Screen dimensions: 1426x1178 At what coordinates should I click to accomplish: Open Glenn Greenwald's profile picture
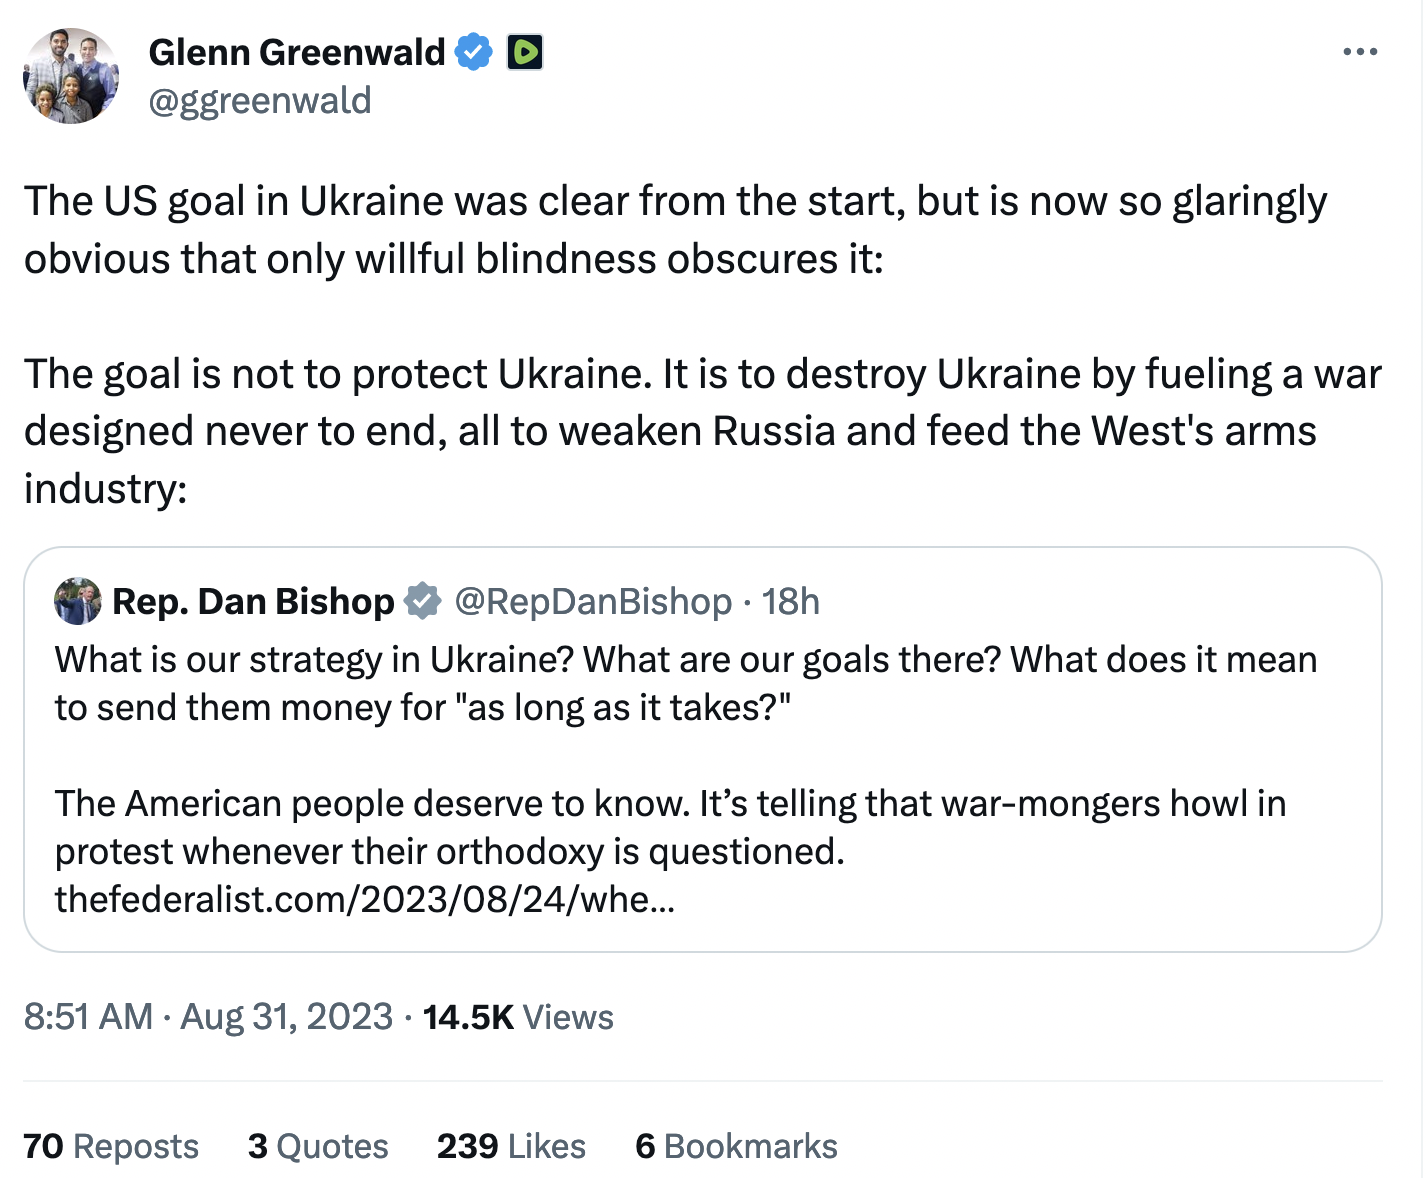click(71, 76)
